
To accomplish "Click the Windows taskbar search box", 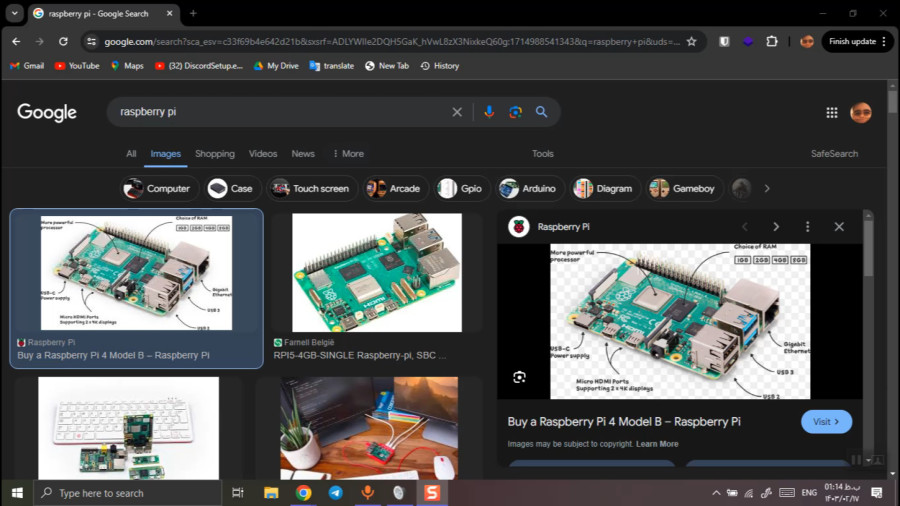I will pos(127,493).
